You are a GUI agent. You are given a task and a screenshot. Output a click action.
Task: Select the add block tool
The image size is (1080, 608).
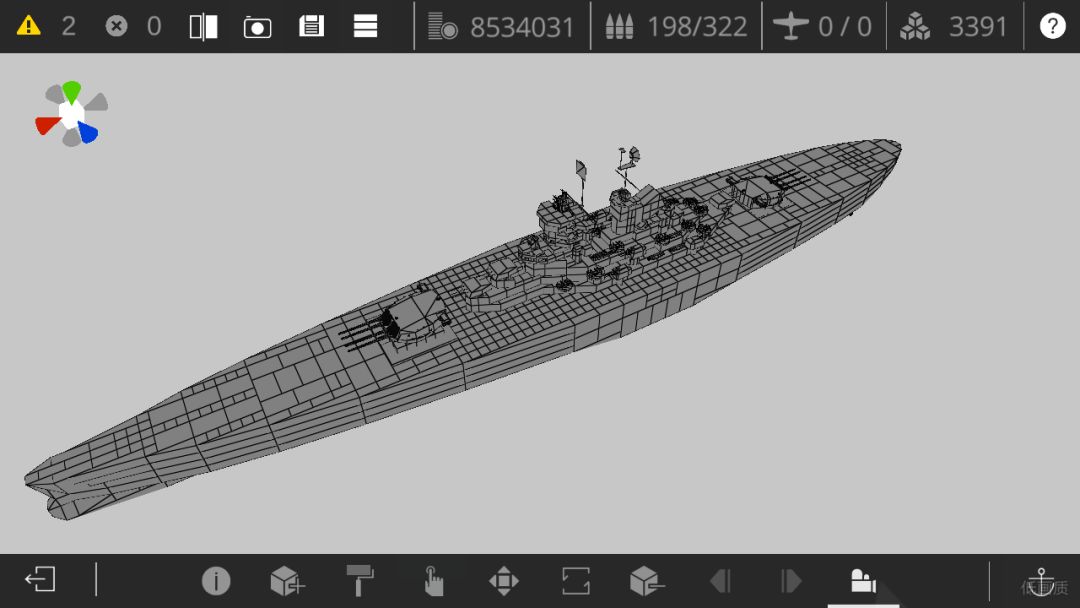tap(287, 580)
